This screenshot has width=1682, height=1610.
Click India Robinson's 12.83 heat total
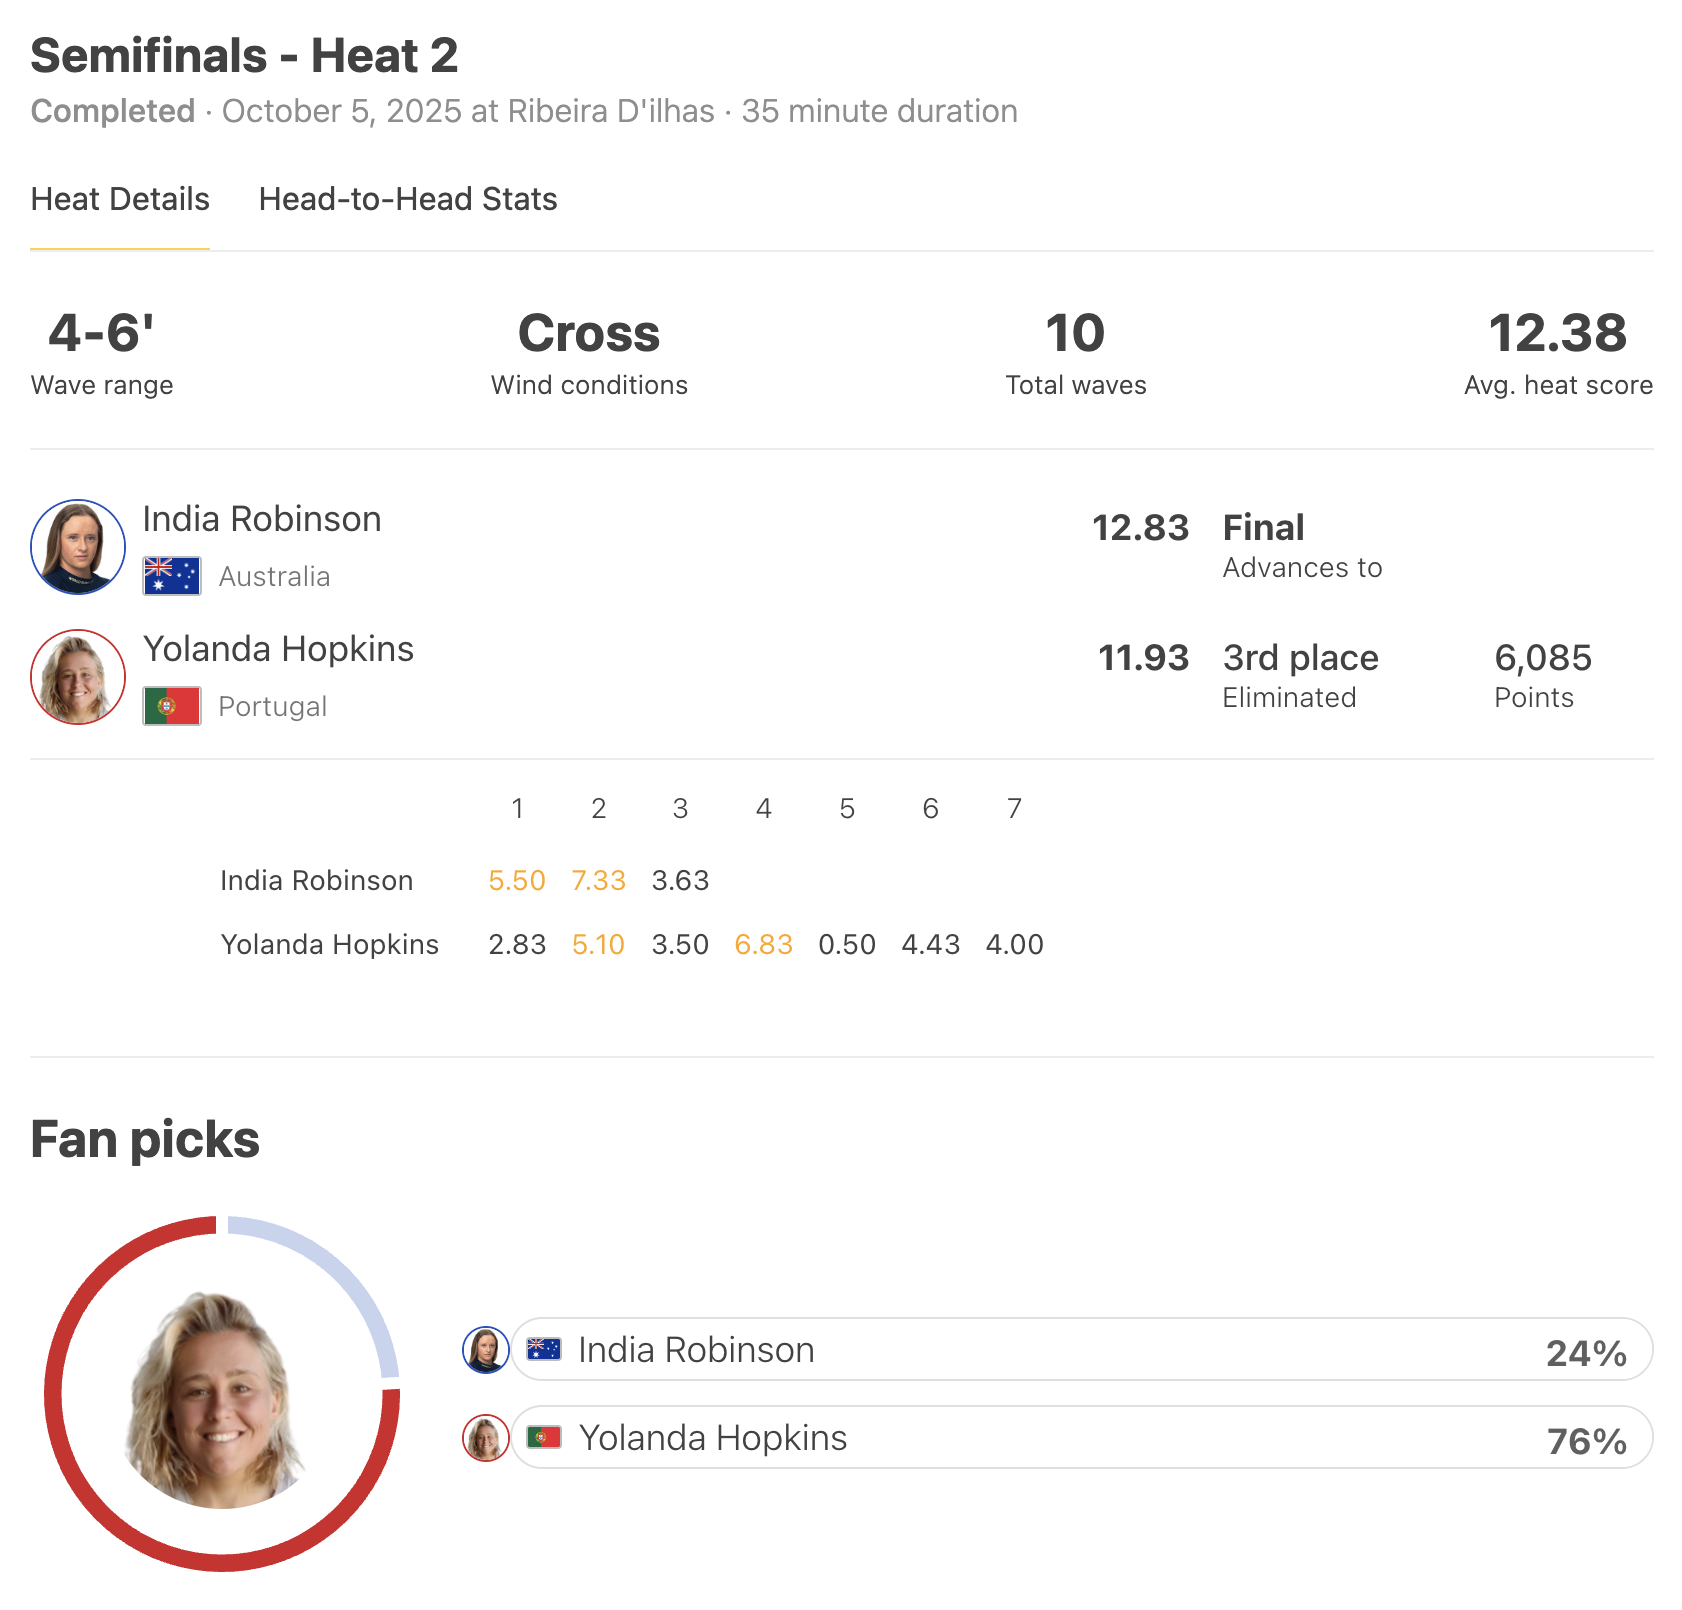pyautogui.click(x=1140, y=528)
